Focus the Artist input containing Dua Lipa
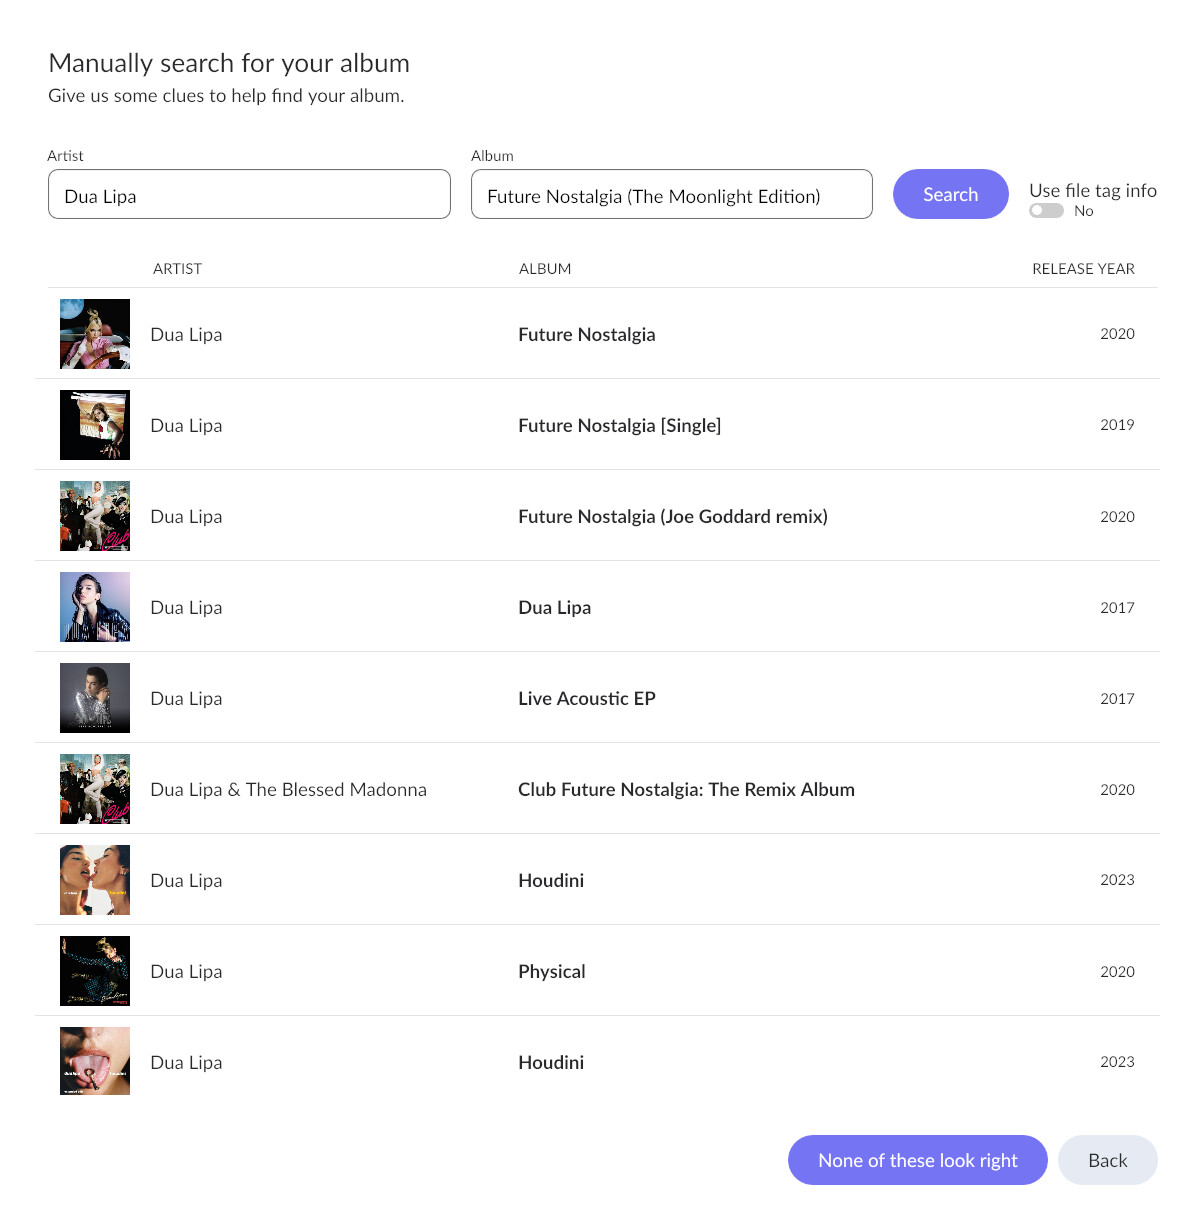This screenshot has width=1201, height=1226. pyautogui.click(x=249, y=194)
